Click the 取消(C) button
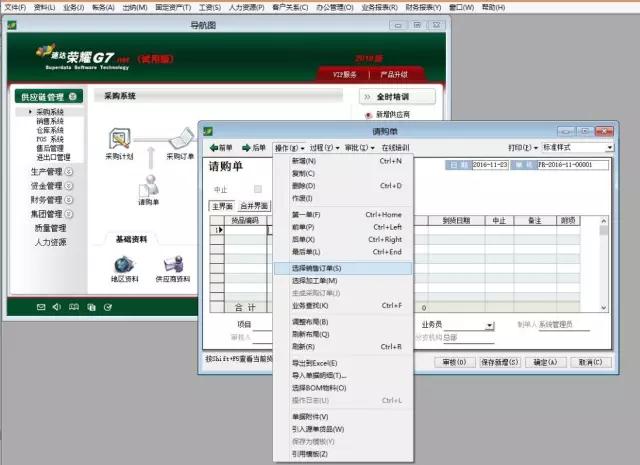640x465 pixels. pyautogui.click(x=591, y=362)
